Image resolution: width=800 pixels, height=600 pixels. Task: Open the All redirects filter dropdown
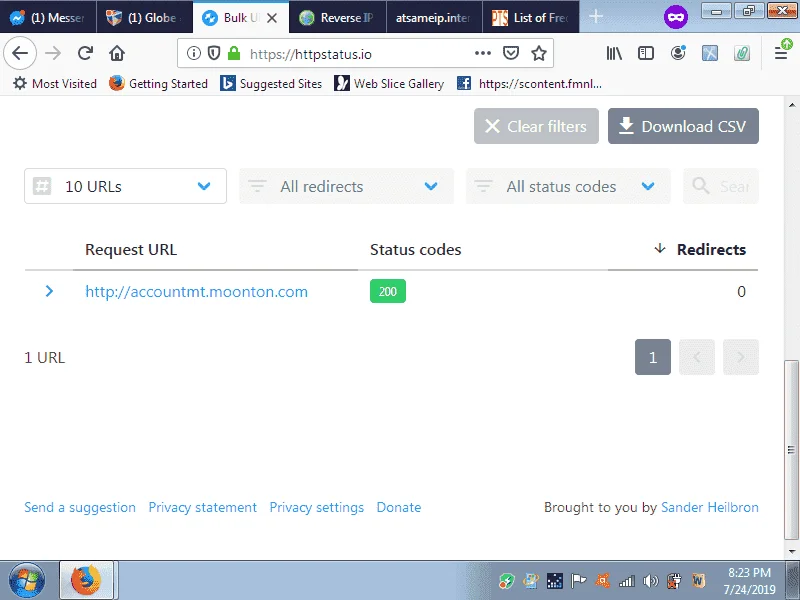tap(346, 186)
